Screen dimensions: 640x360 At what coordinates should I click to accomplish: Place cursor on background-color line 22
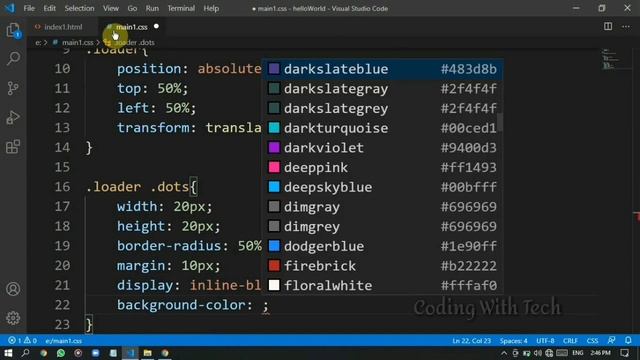pos(193,305)
